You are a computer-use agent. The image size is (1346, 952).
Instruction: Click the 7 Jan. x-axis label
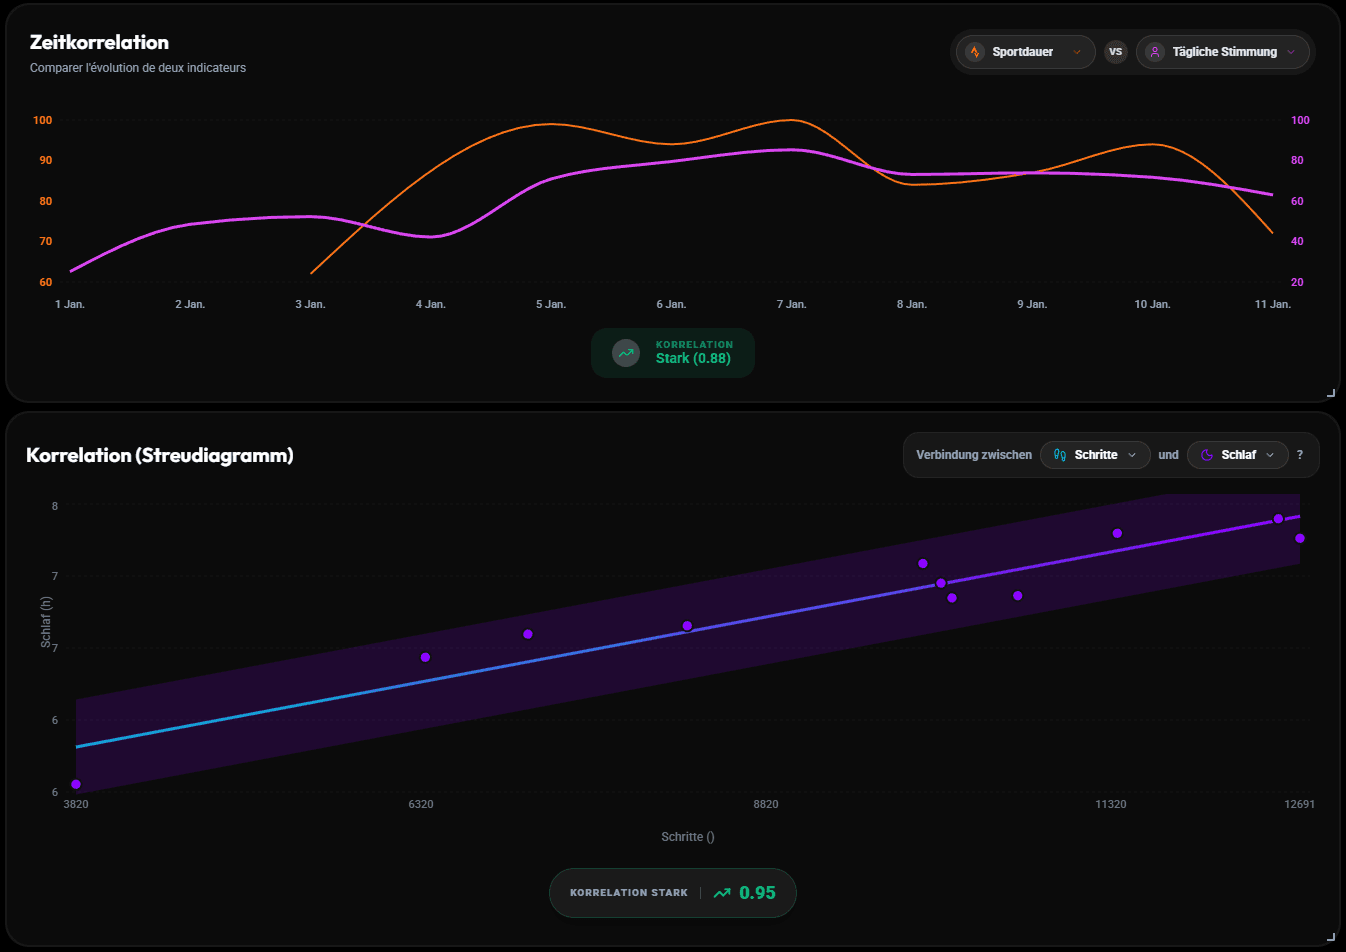click(792, 304)
